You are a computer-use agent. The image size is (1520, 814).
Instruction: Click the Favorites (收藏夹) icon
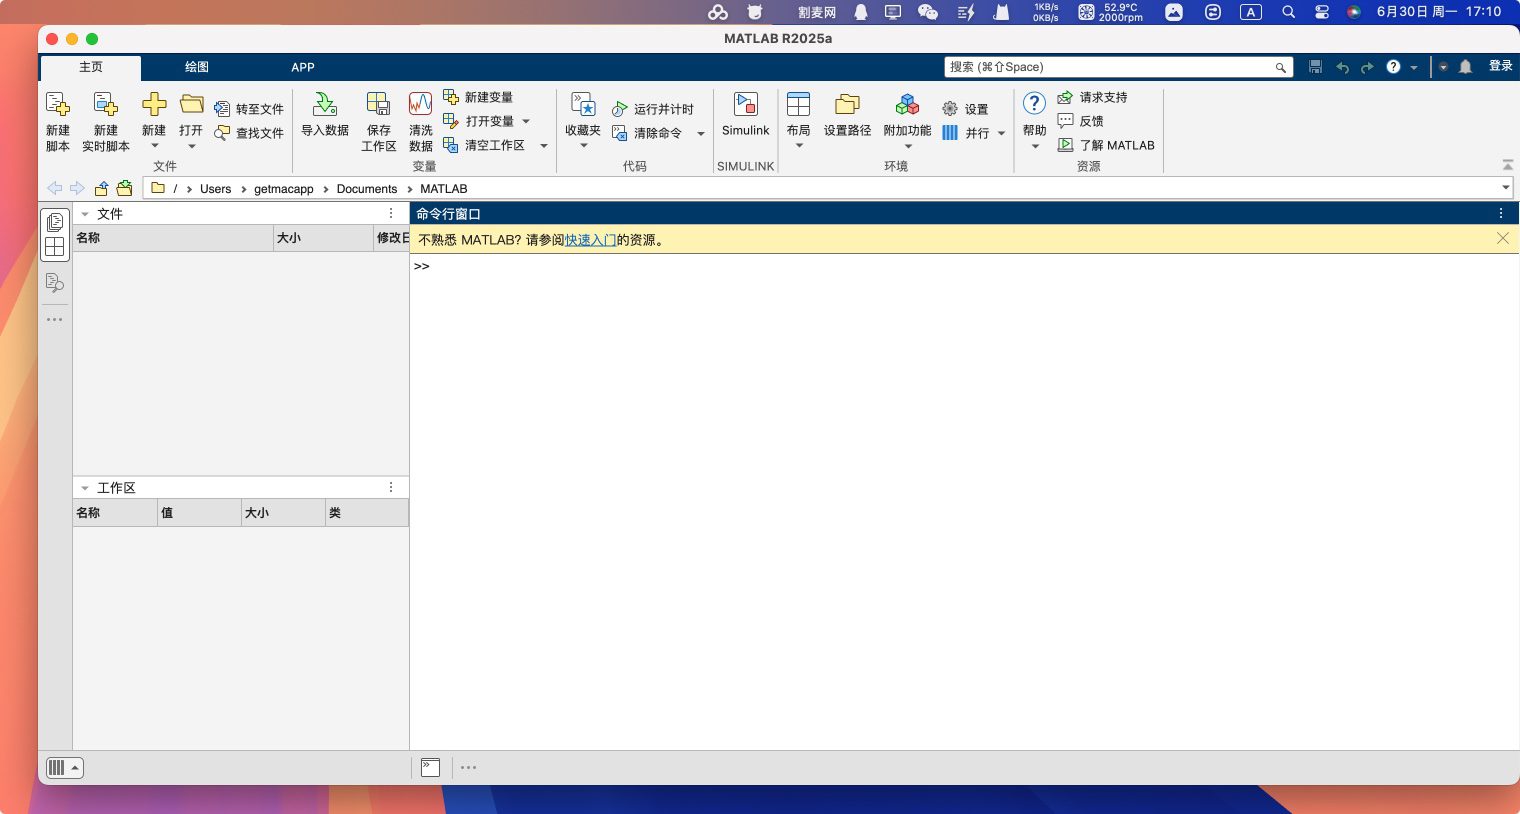coord(583,105)
